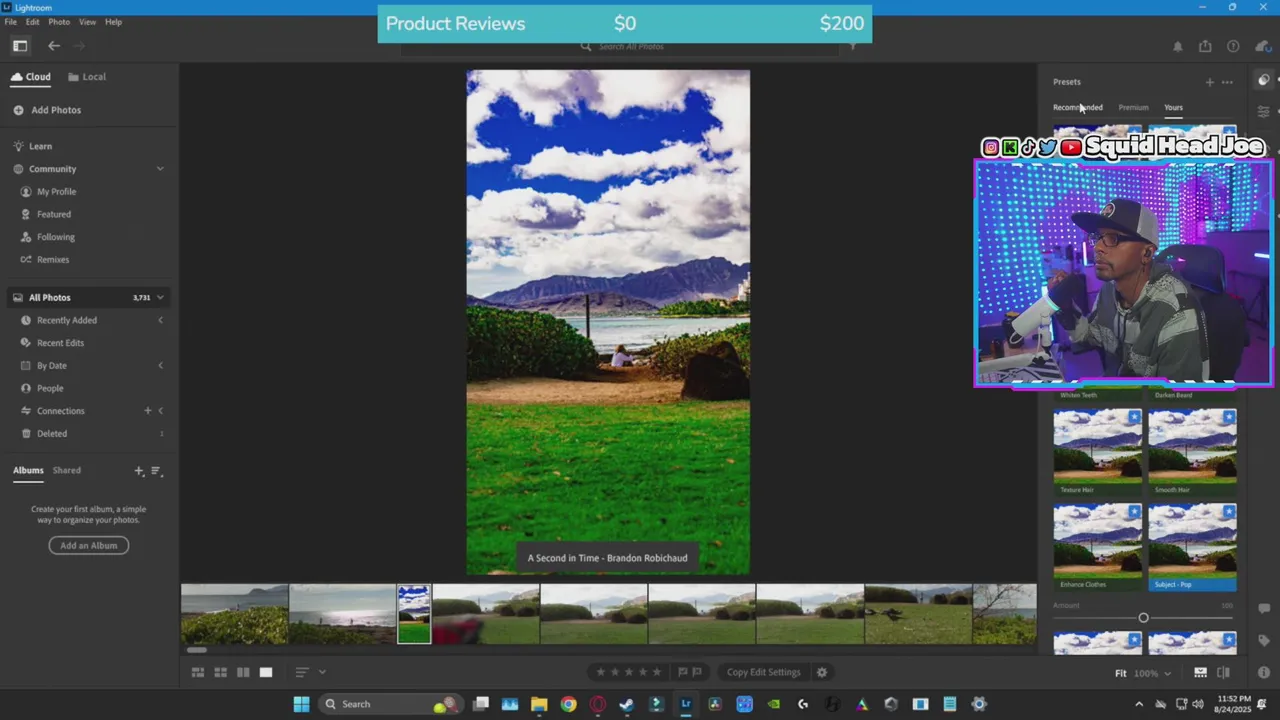Viewport: 1280px width, 720px height.
Task: Select the selected portrait thumbnail in filmstrip
Action: [414, 614]
